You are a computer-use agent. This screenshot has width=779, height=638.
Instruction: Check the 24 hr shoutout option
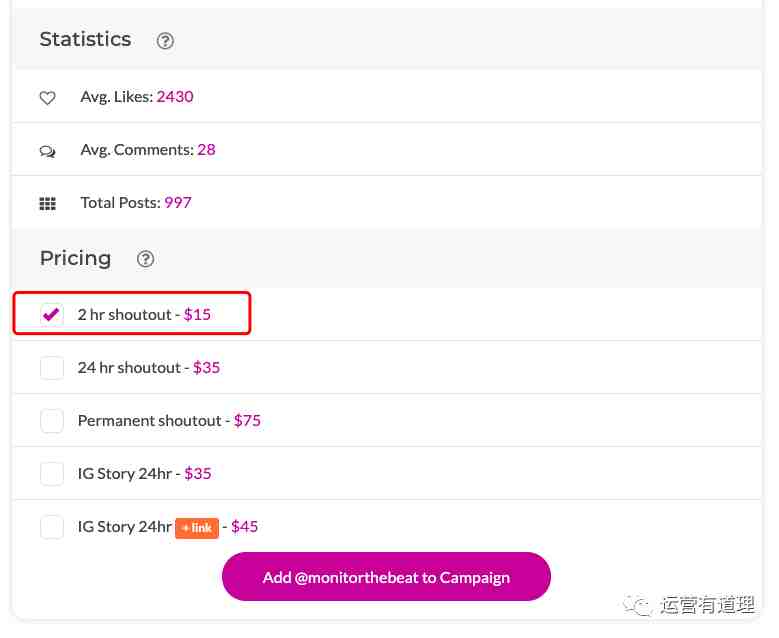coord(52,368)
